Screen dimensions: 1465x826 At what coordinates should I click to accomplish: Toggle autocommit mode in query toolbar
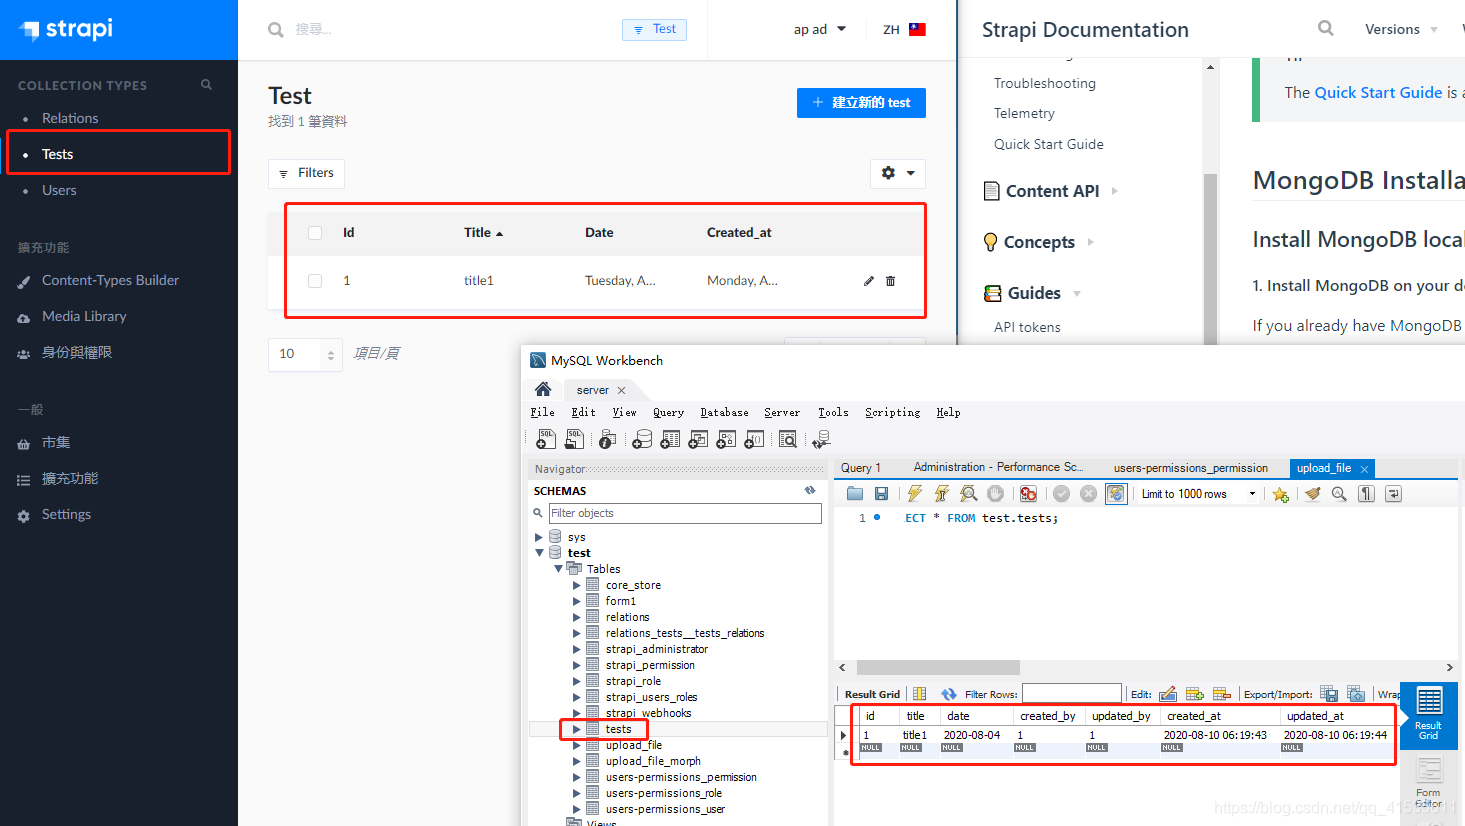point(1116,493)
